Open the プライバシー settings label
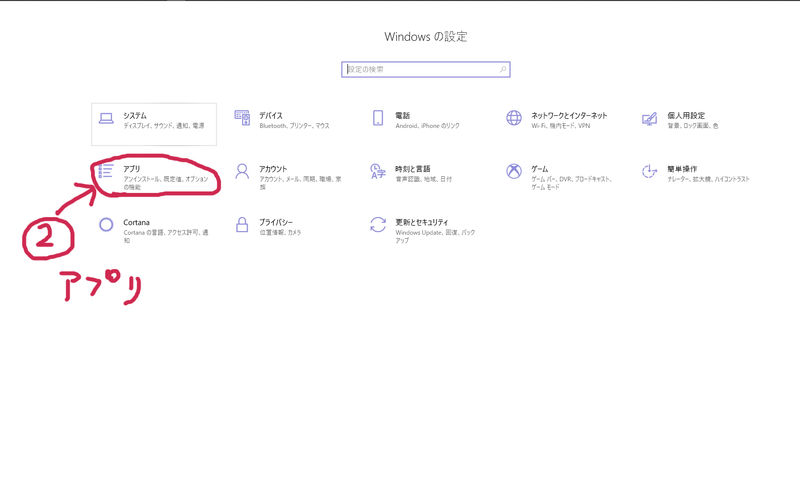800x490 pixels. click(276, 223)
